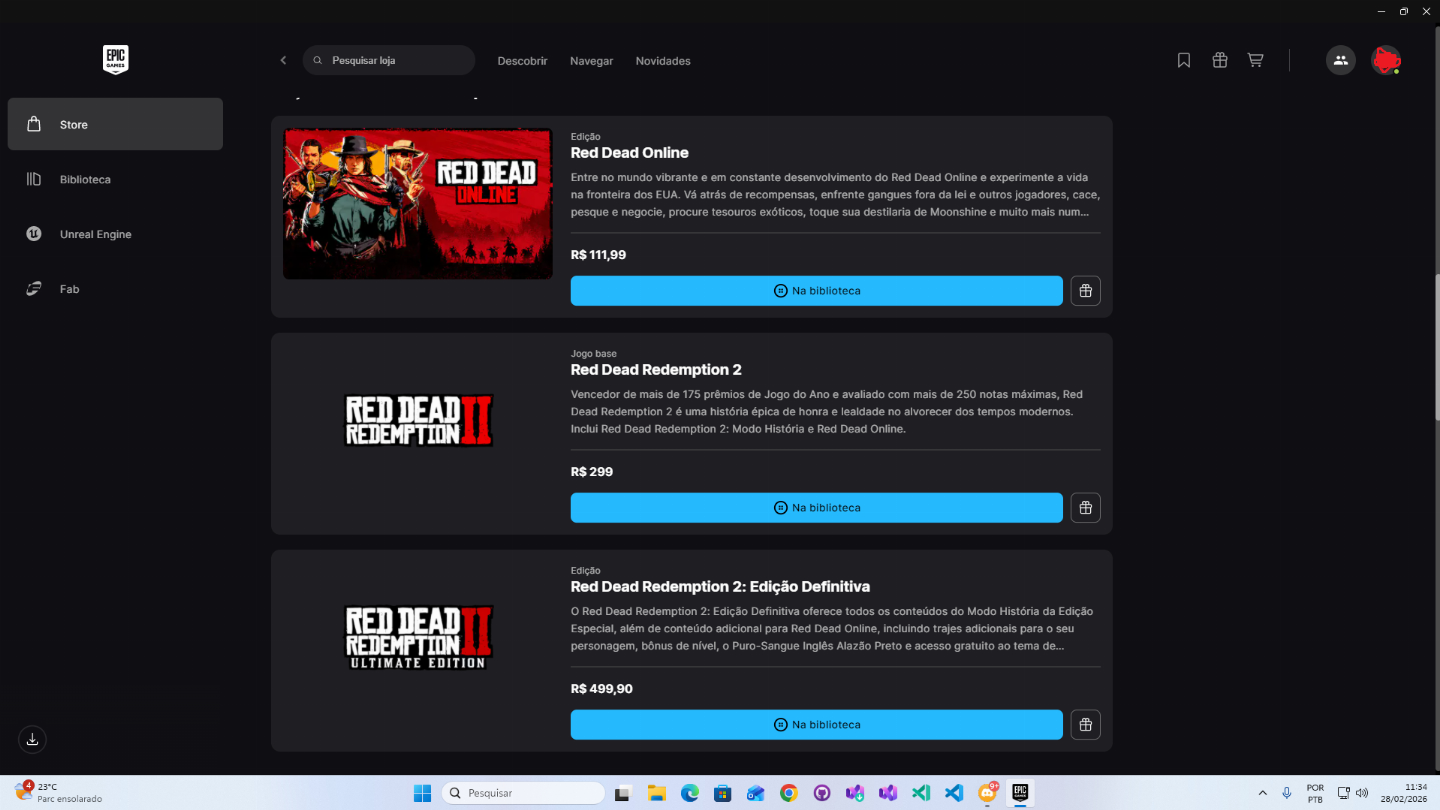1440x810 pixels.
Task: Open Fab marketplace in sidebar
Action: pyautogui.click(x=115, y=289)
